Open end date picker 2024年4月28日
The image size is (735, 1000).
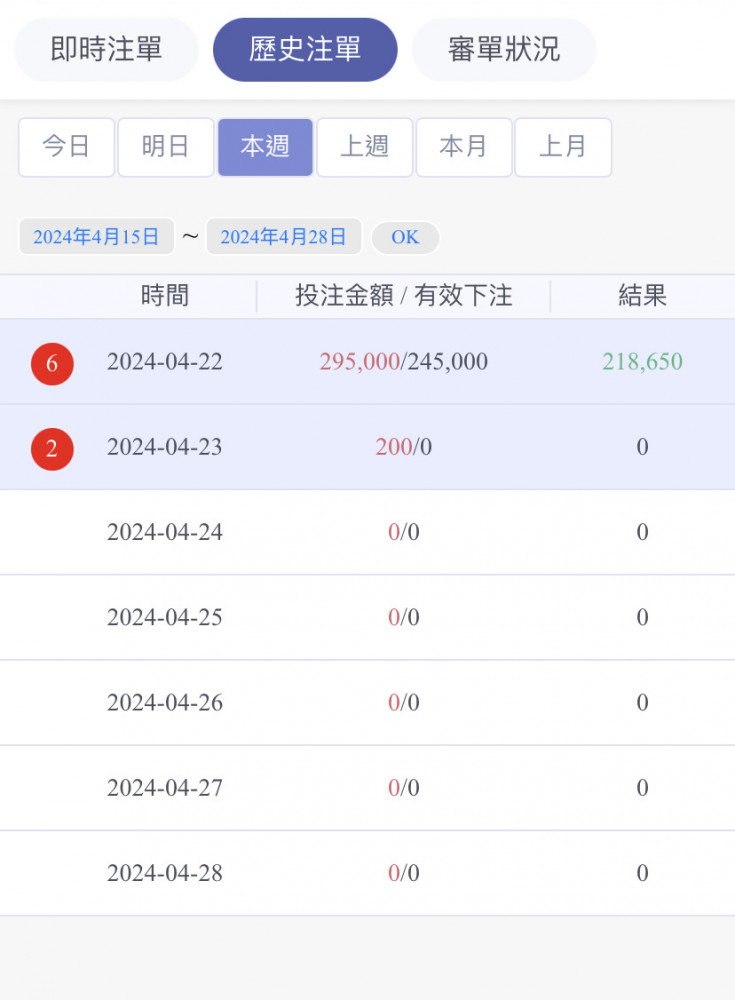click(x=284, y=237)
